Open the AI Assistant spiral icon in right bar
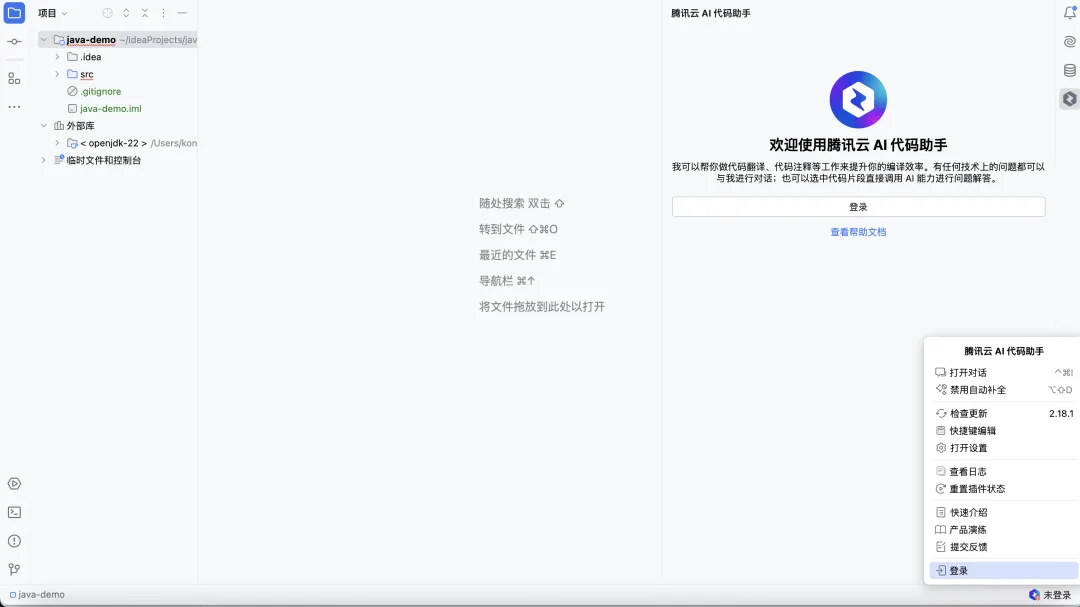Image resolution: width=1080 pixels, height=607 pixels. [1069, 42]
